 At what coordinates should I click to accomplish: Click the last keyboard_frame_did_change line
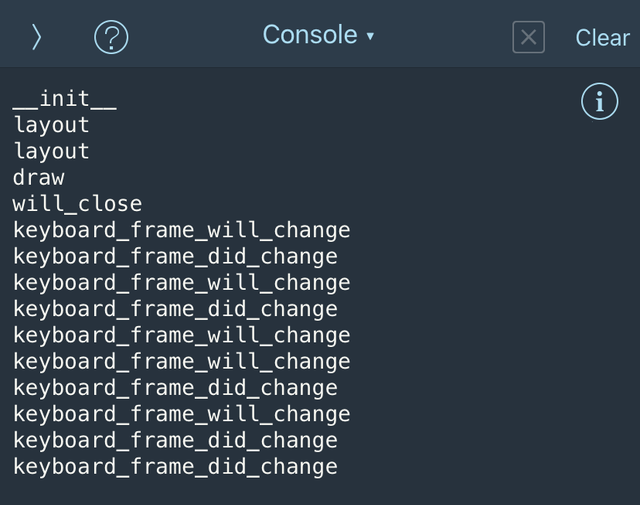coord(176,466)
